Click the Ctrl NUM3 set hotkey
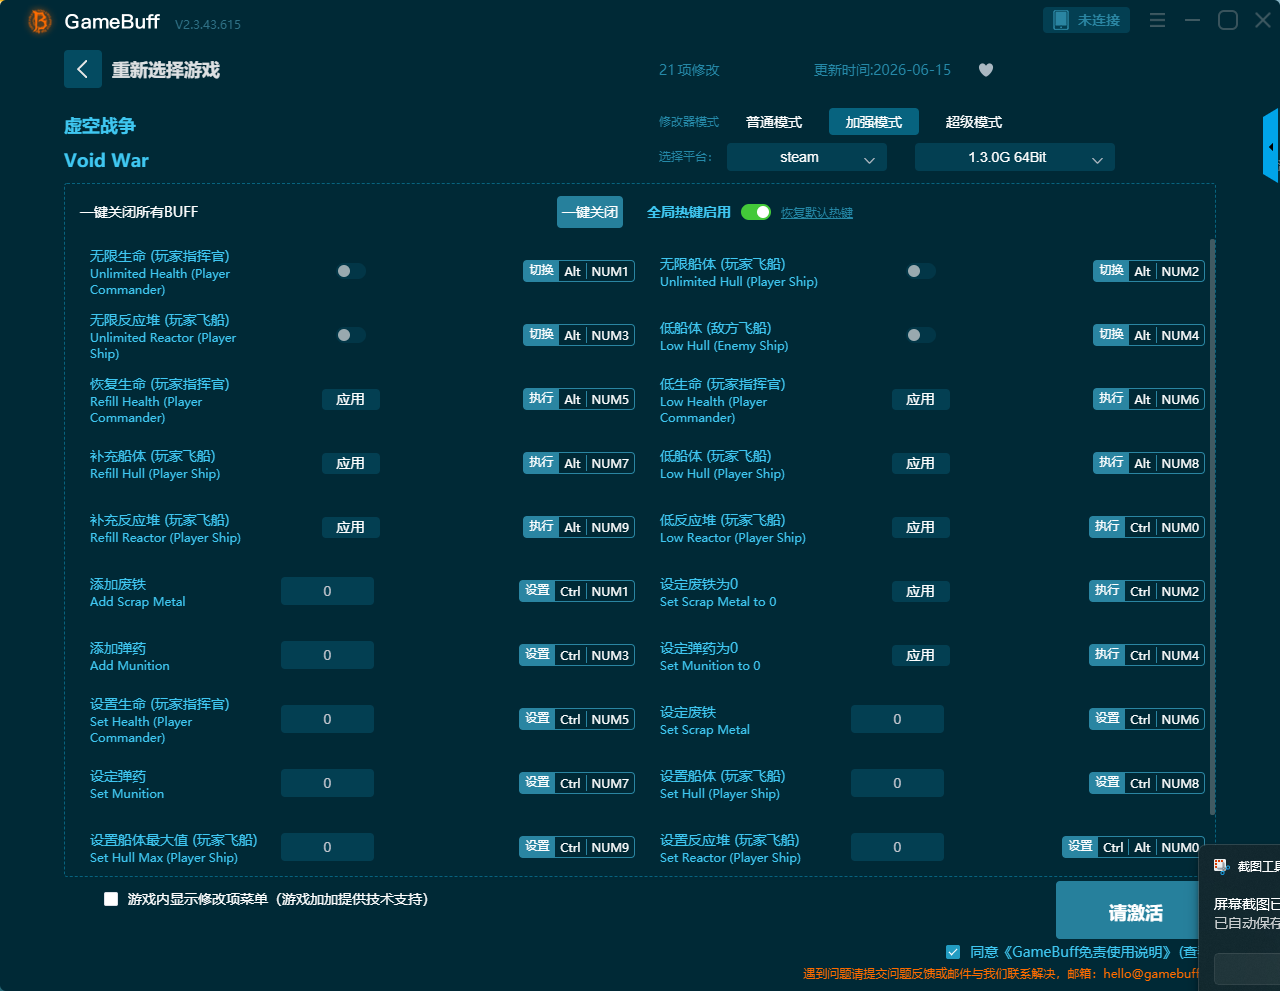 click(x=577, y=655)
